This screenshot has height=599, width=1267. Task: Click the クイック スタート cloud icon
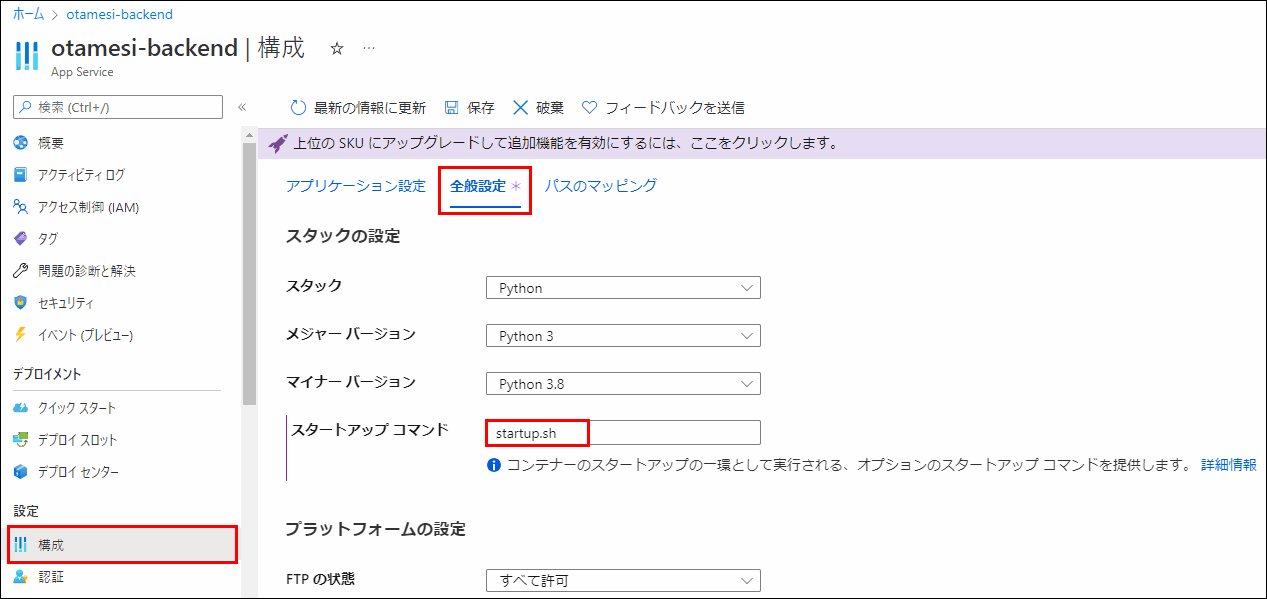(21, 408)
